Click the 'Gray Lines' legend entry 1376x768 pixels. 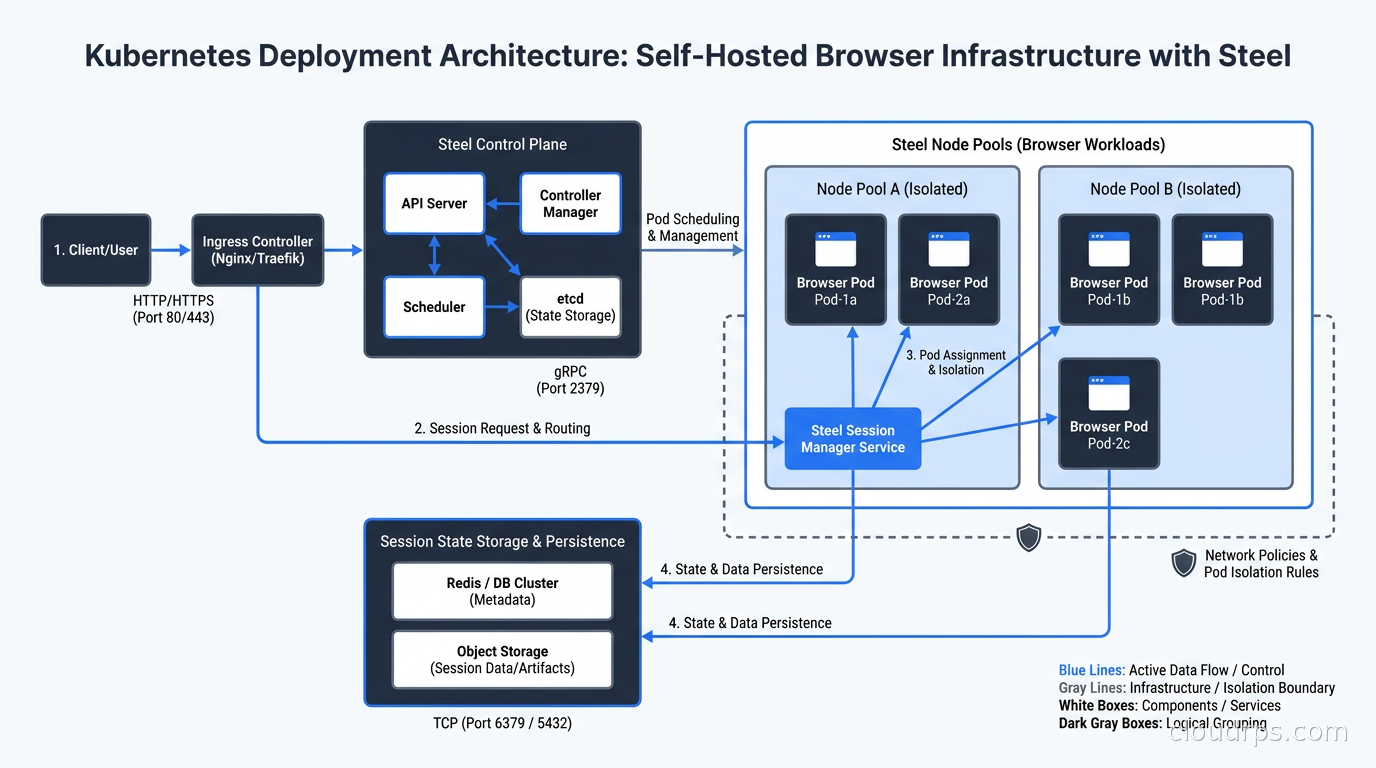[1197, 688]
